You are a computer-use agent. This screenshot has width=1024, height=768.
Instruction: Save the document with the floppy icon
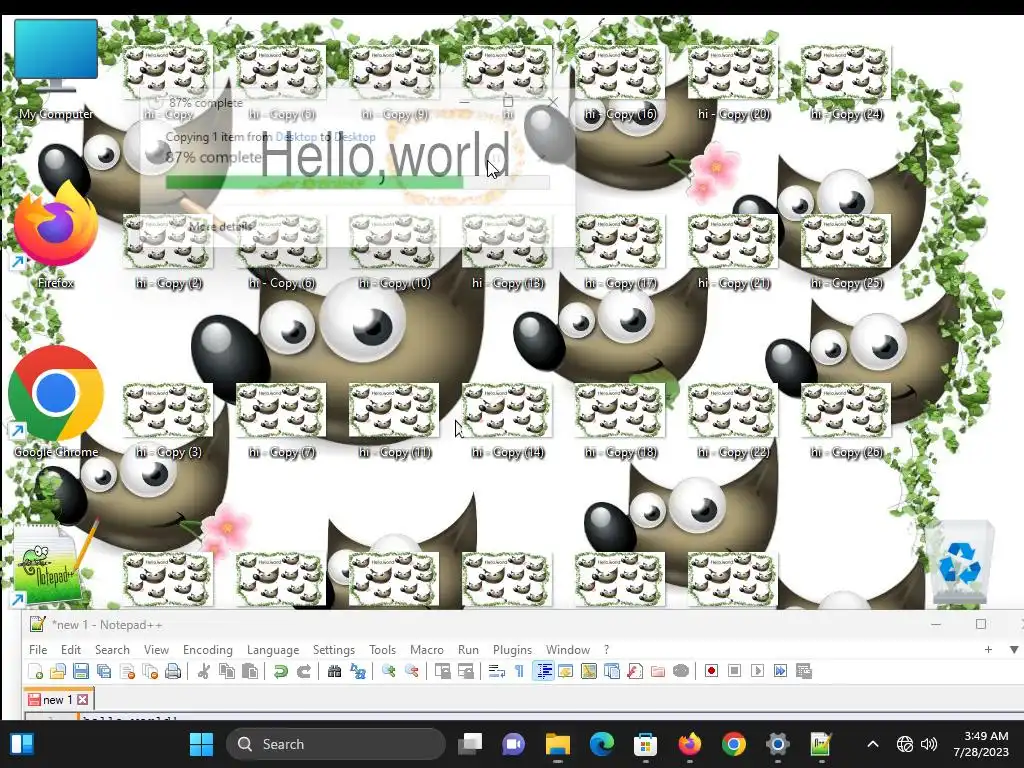click(x=81, y=671)
